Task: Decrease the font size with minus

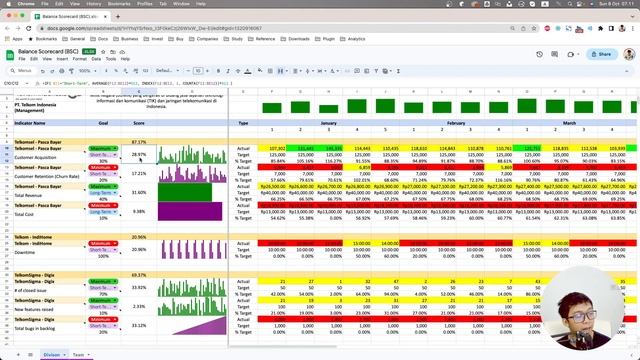Action: [x=188, y=71]
